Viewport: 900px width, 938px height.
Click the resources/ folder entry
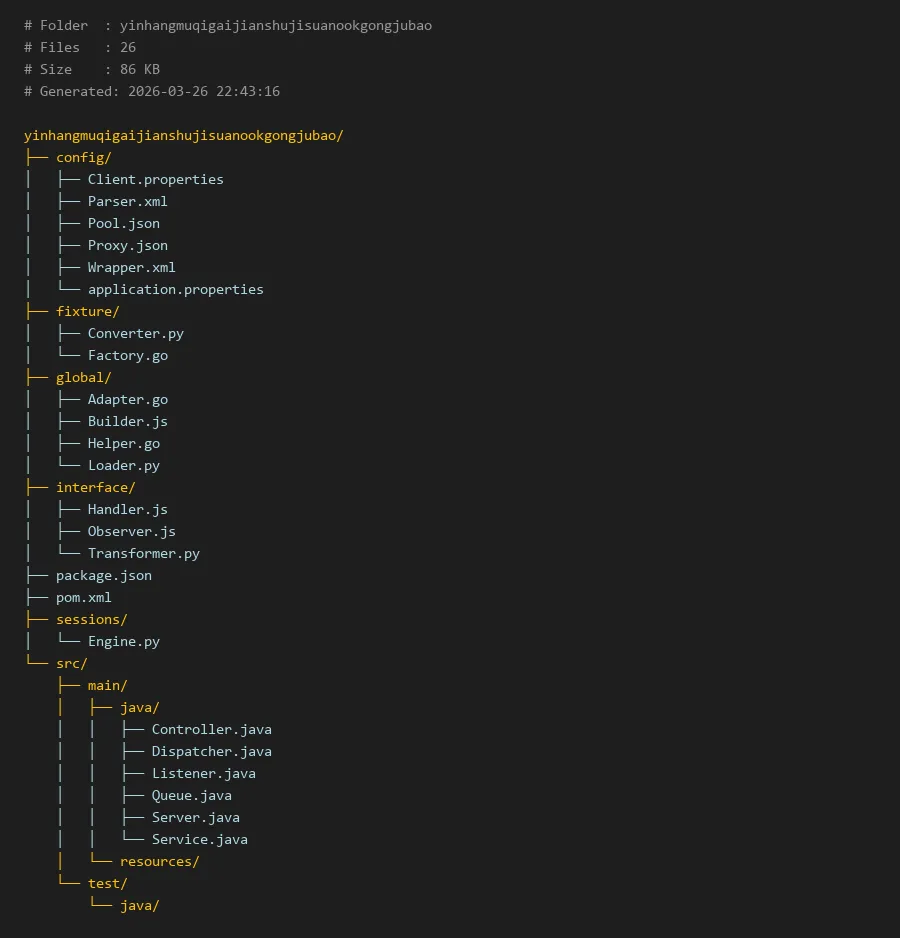(x=159, y=862)
